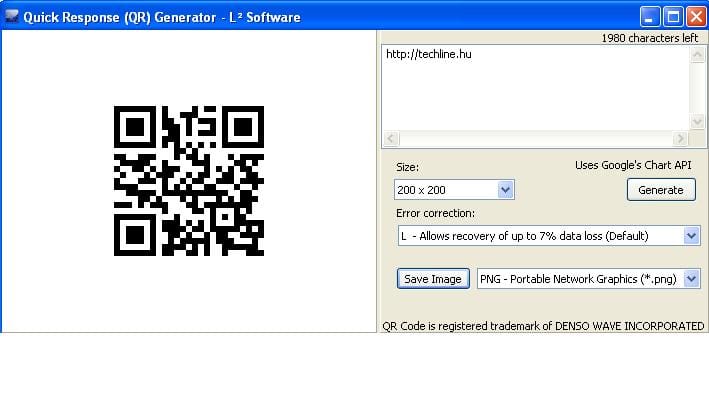
Task: Maximize the QR Generator window
Action: click(x=673, y=17)
